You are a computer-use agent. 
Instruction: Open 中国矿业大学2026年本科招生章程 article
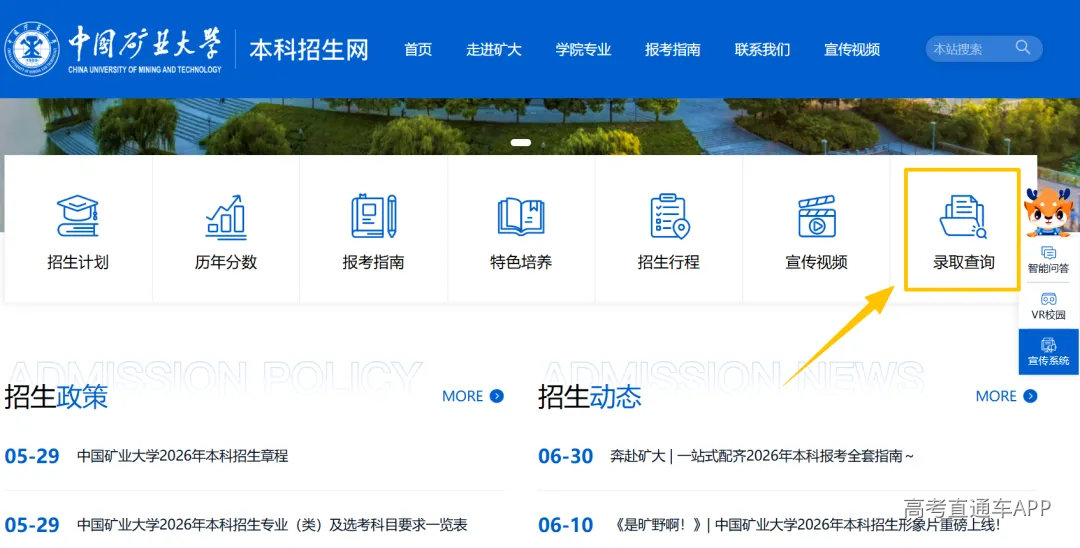[x=183, y=456]
